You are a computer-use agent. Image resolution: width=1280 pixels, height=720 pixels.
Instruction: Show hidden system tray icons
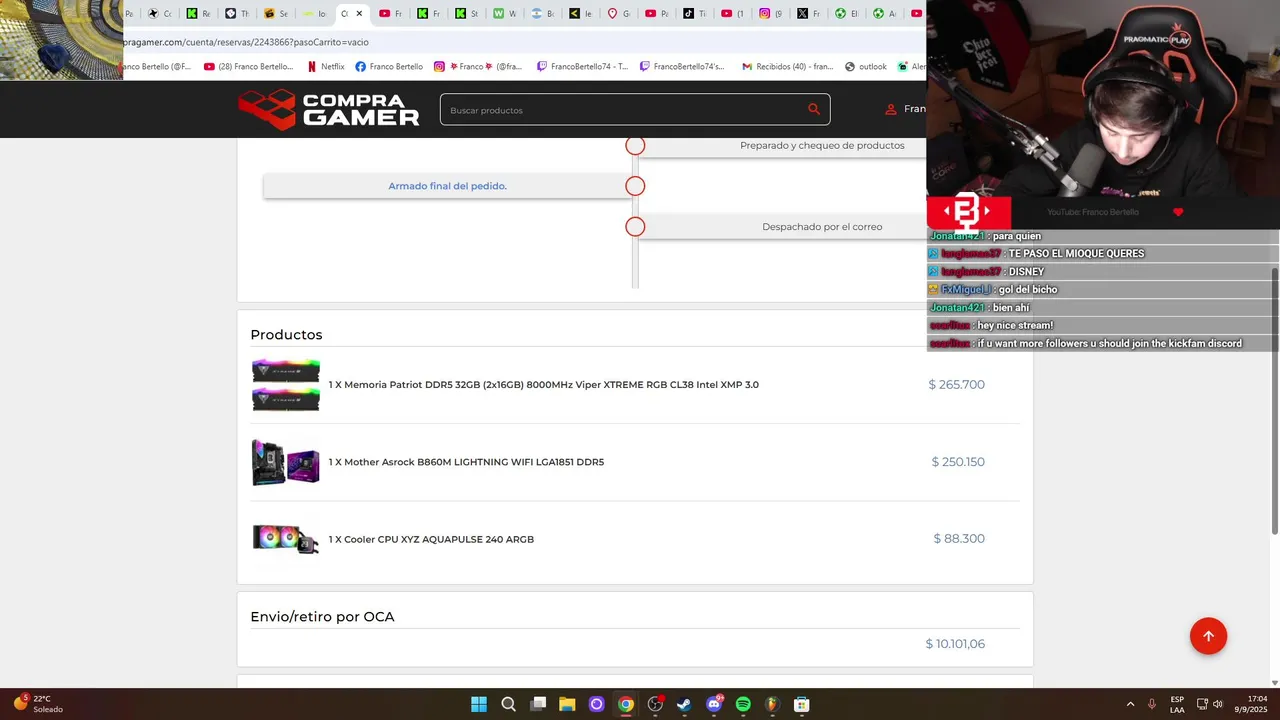pyautogui.click(x=1130, y=704)
